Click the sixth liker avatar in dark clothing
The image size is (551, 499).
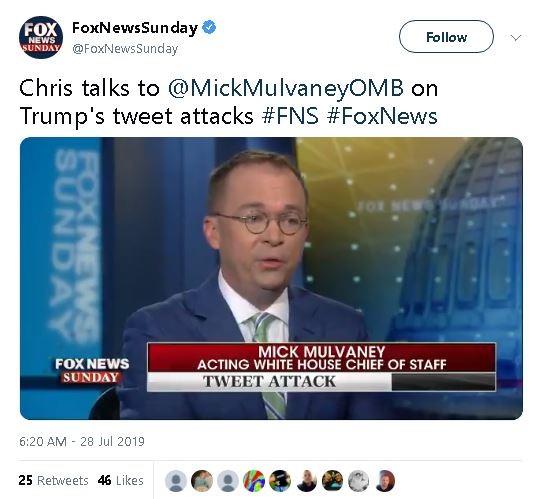point(306,481)
